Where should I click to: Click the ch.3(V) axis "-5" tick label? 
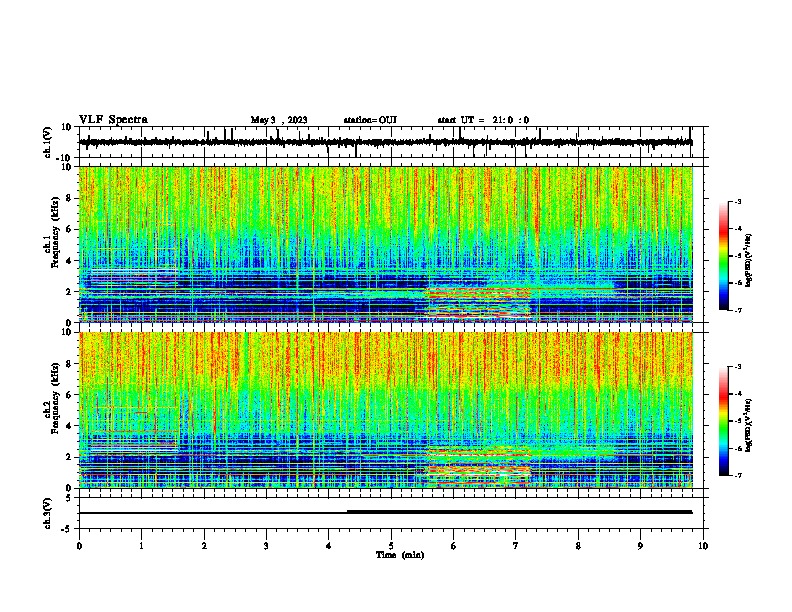(x=67, y=529)
